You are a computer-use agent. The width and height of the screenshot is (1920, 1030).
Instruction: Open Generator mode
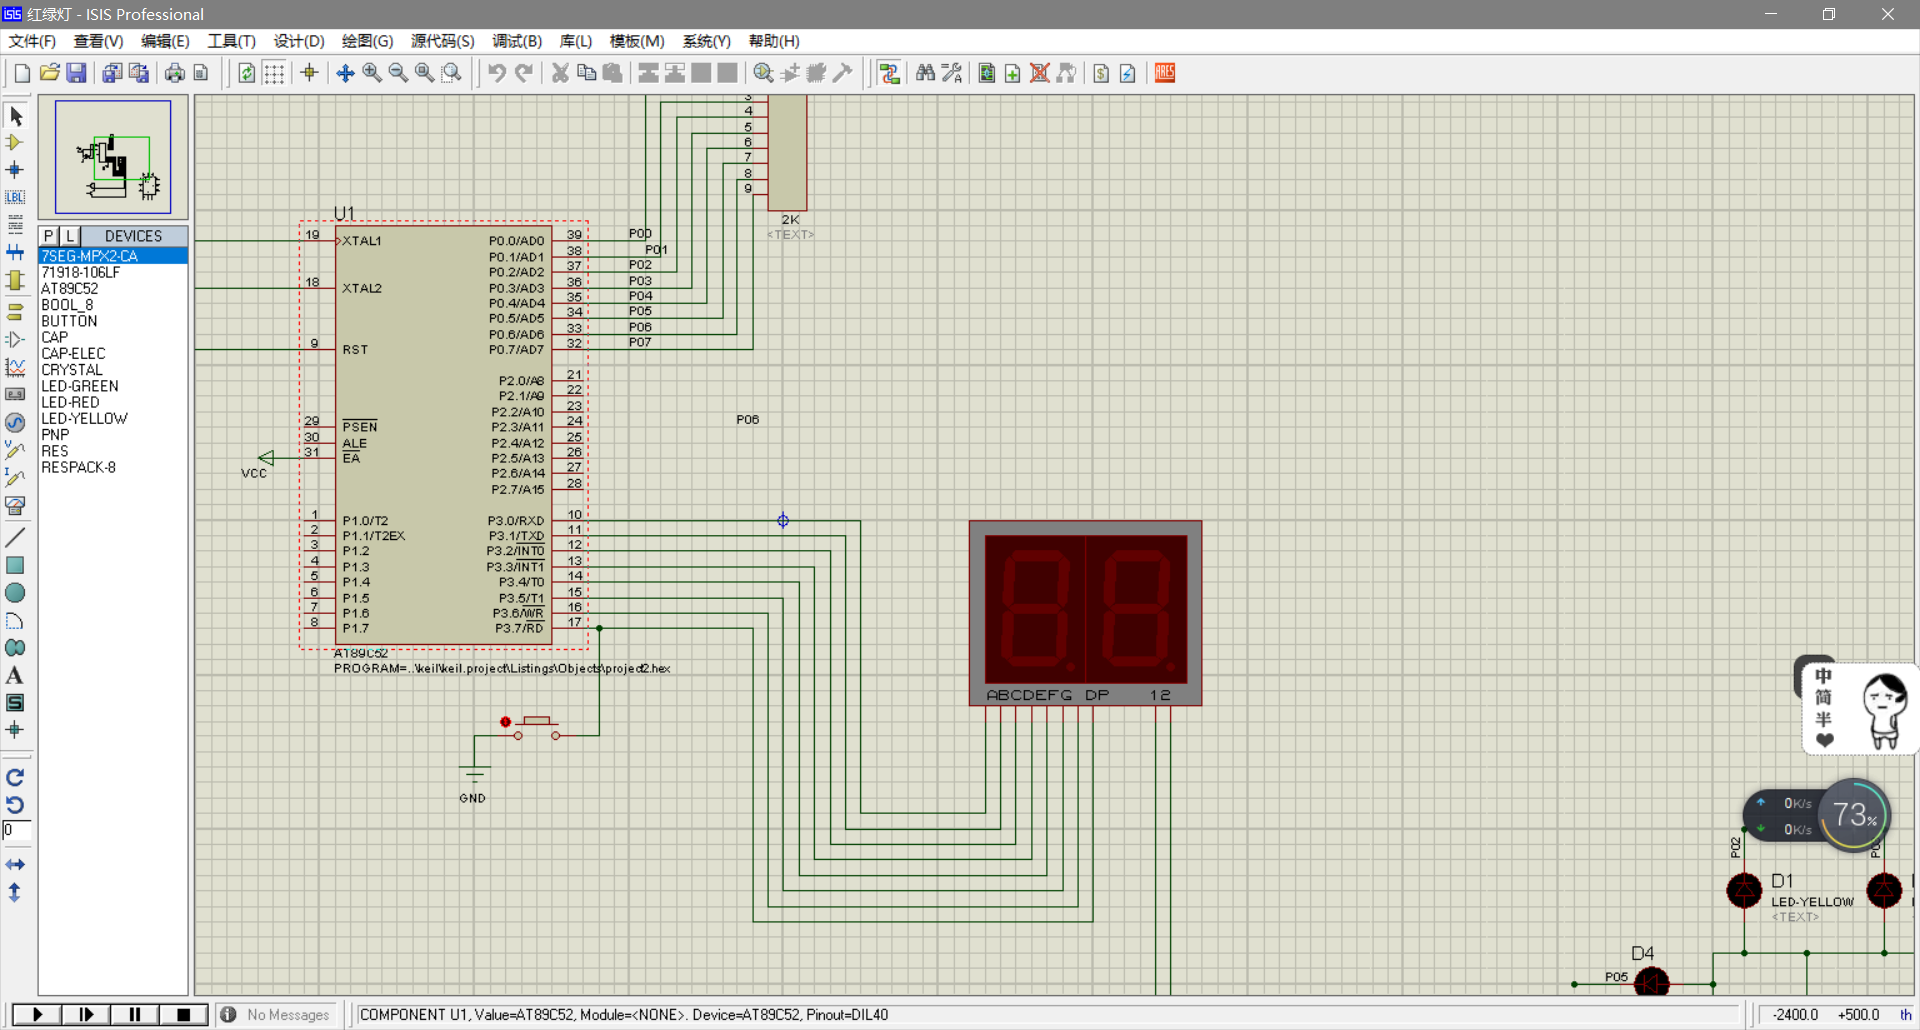[x=15, y=423]
